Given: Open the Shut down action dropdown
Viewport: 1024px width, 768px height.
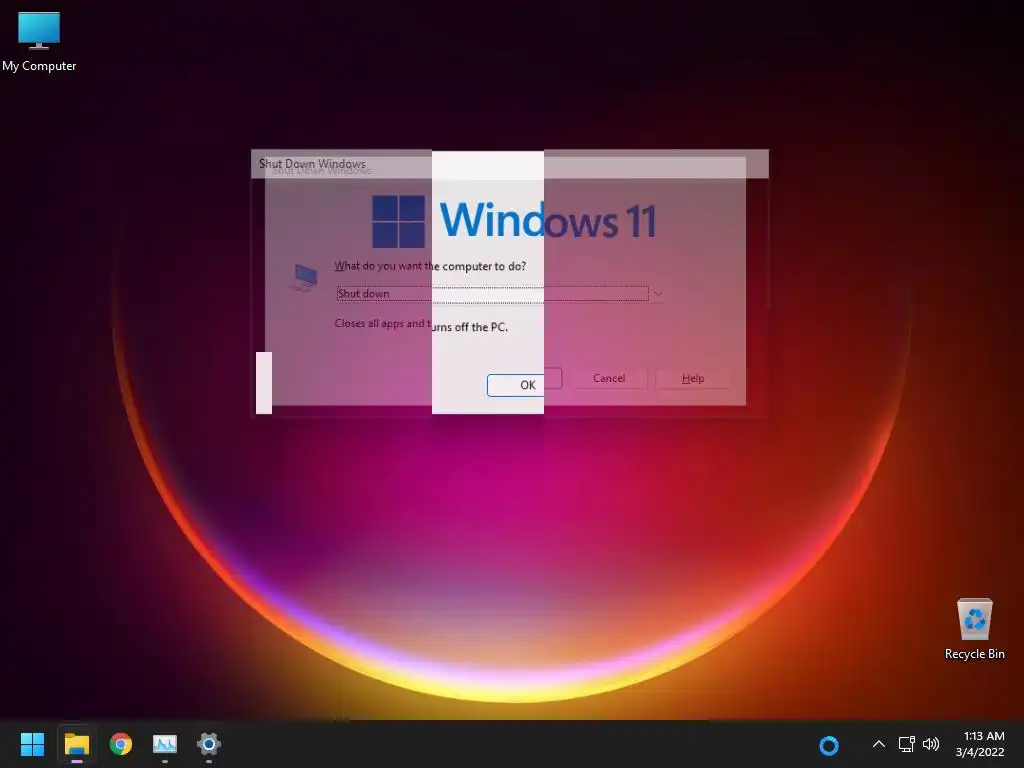Looking at the screenshot, I should [x=500, y=294].
